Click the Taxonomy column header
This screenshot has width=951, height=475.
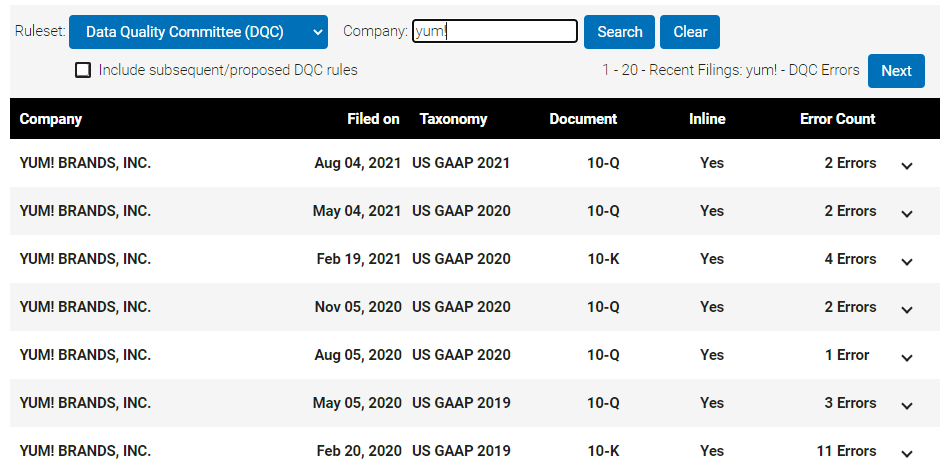[453, 119]
